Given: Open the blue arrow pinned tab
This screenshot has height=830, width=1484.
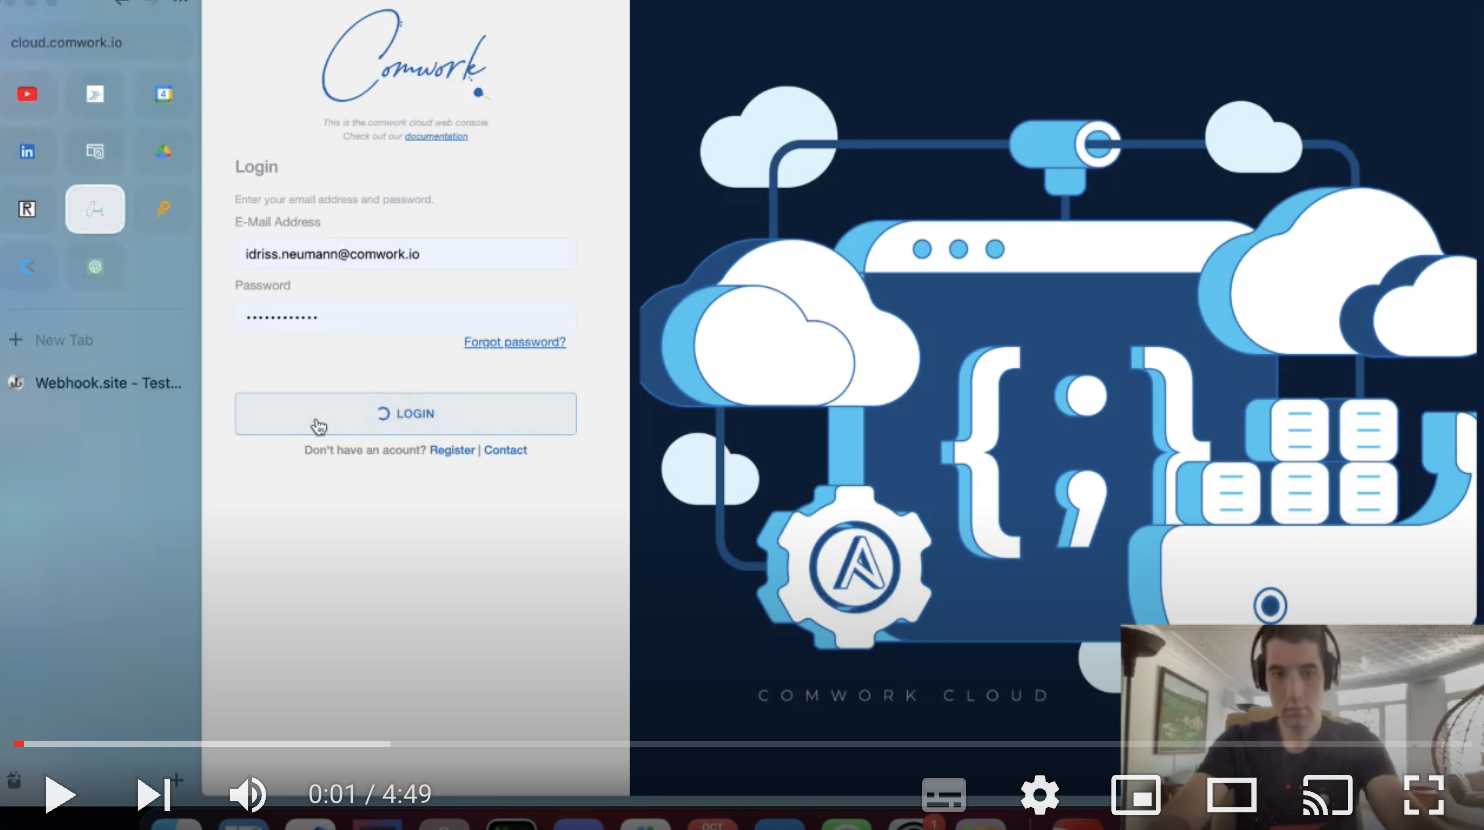Looking at the screenshot, I should point(27,267).
